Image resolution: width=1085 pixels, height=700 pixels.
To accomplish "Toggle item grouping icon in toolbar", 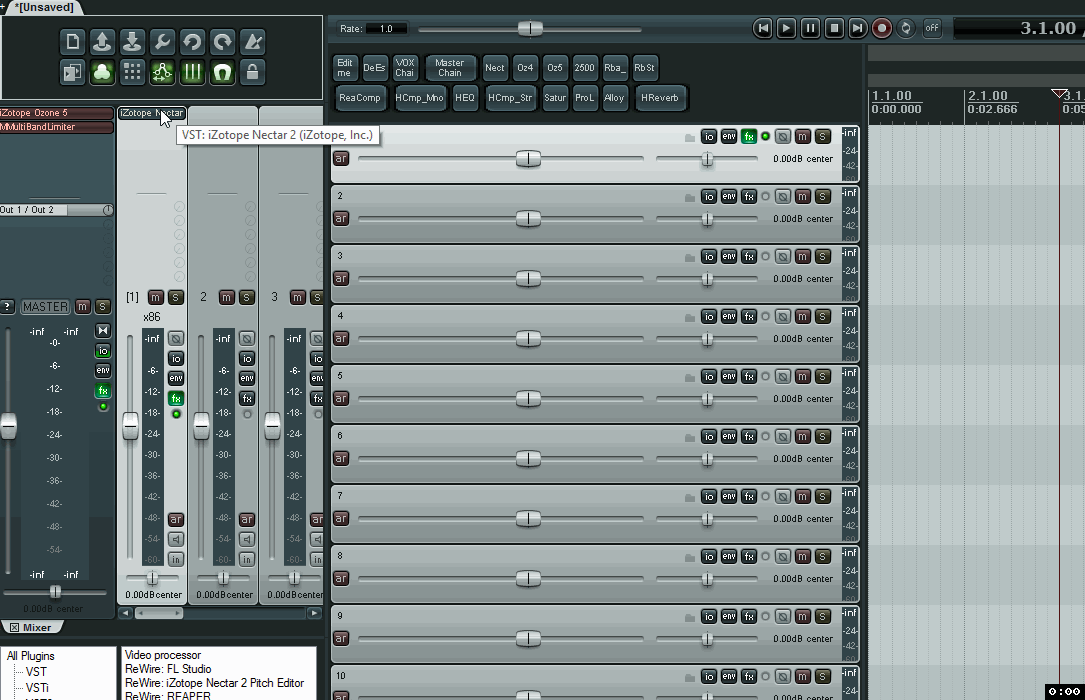I will 102,72.
